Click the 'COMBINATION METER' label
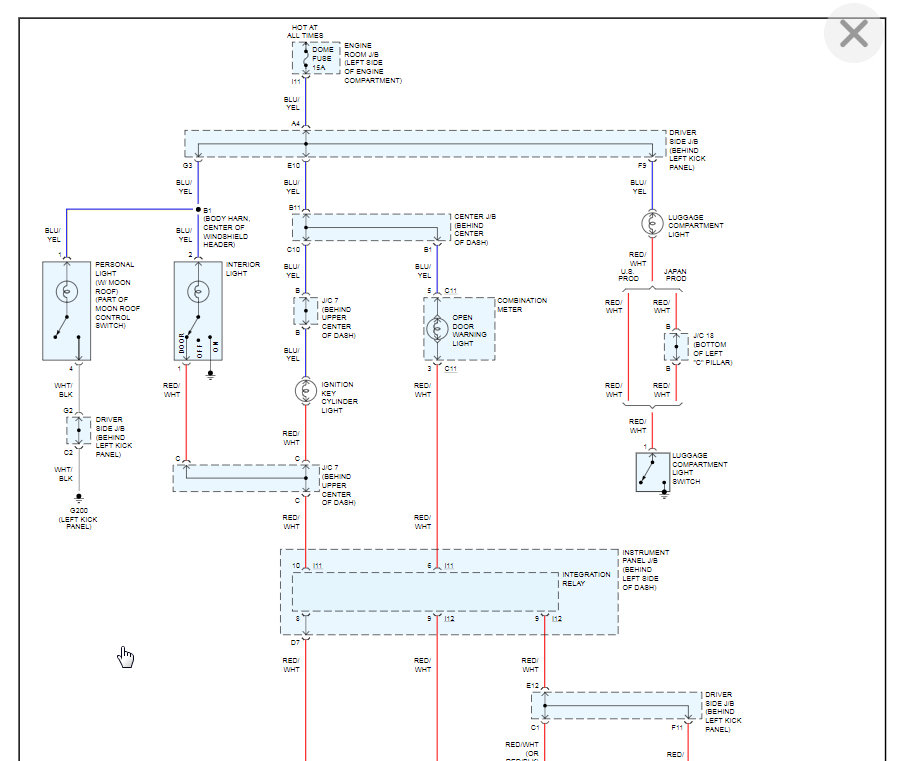The image size is (903, 761). click(522, 305)
